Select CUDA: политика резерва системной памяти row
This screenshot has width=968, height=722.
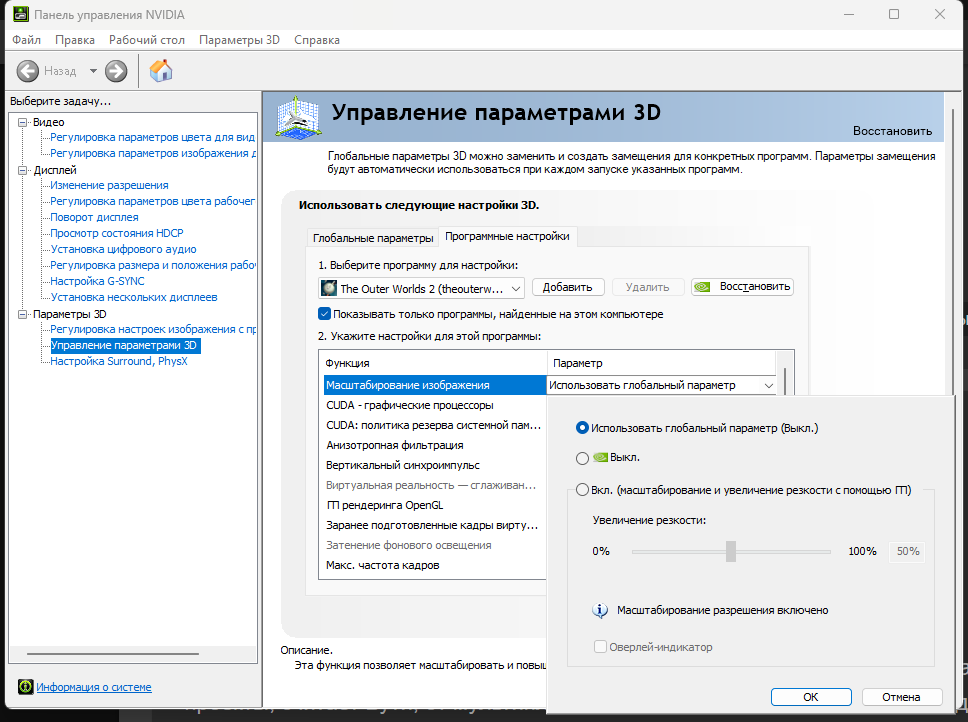point(435,425)
